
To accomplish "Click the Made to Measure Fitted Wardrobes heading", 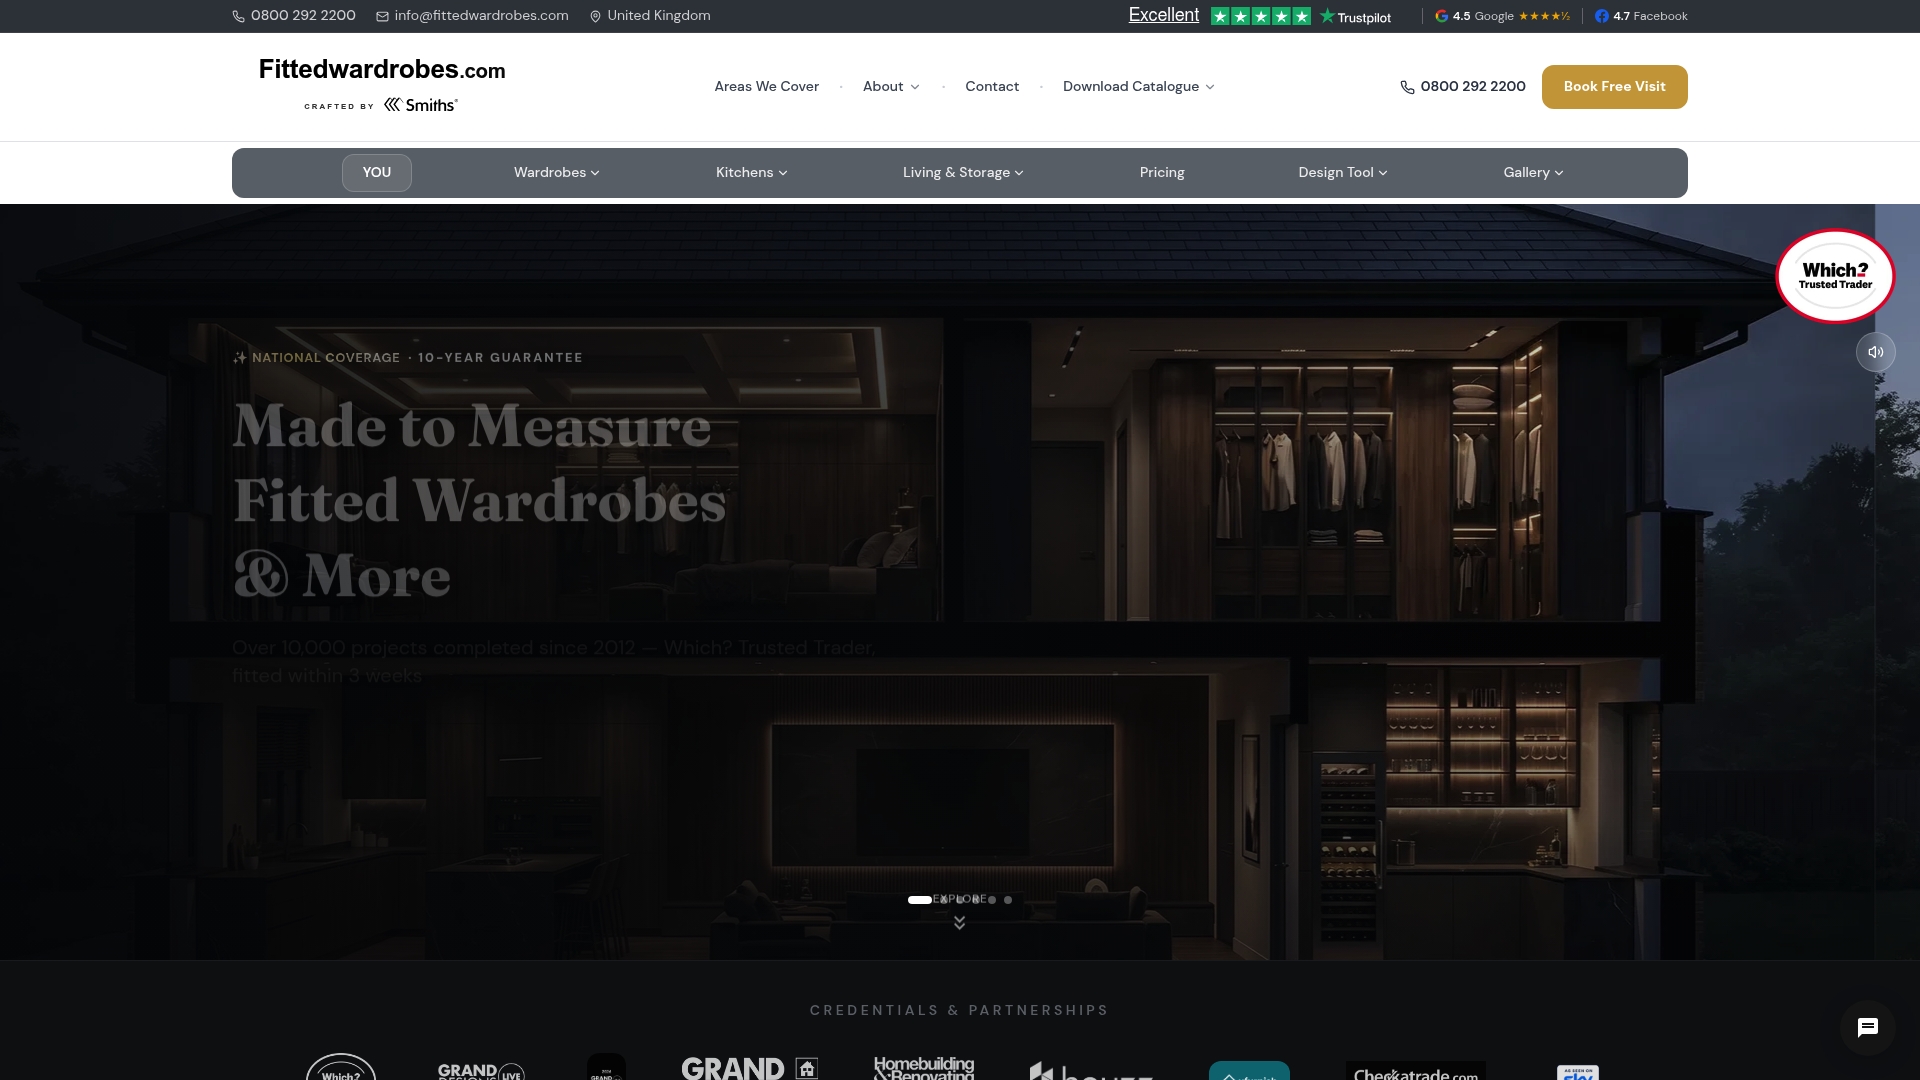I will (x=480, y=500).
